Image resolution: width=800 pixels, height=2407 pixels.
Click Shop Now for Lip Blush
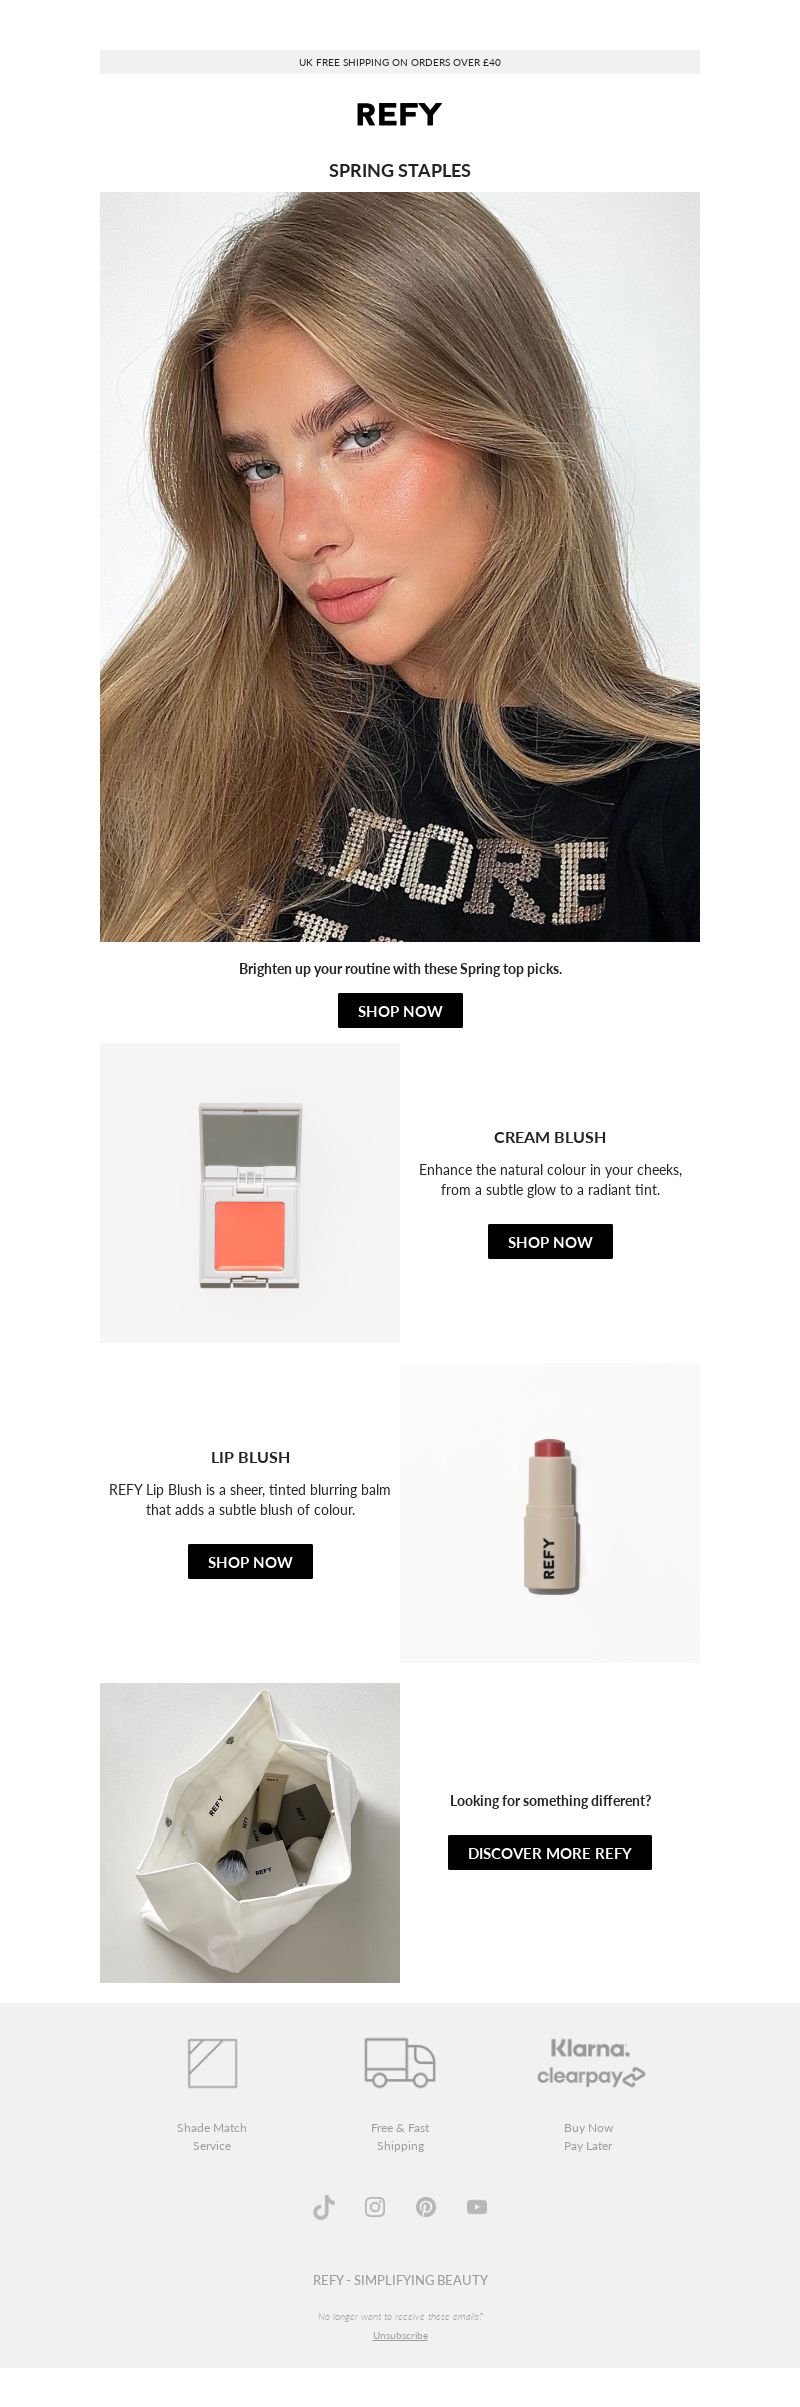(250, 1562)
